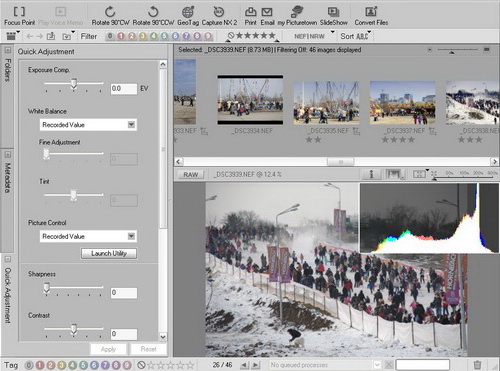Open the queued processes dropdown
This screenshot has width=500, height=371.
click(377, 365)
